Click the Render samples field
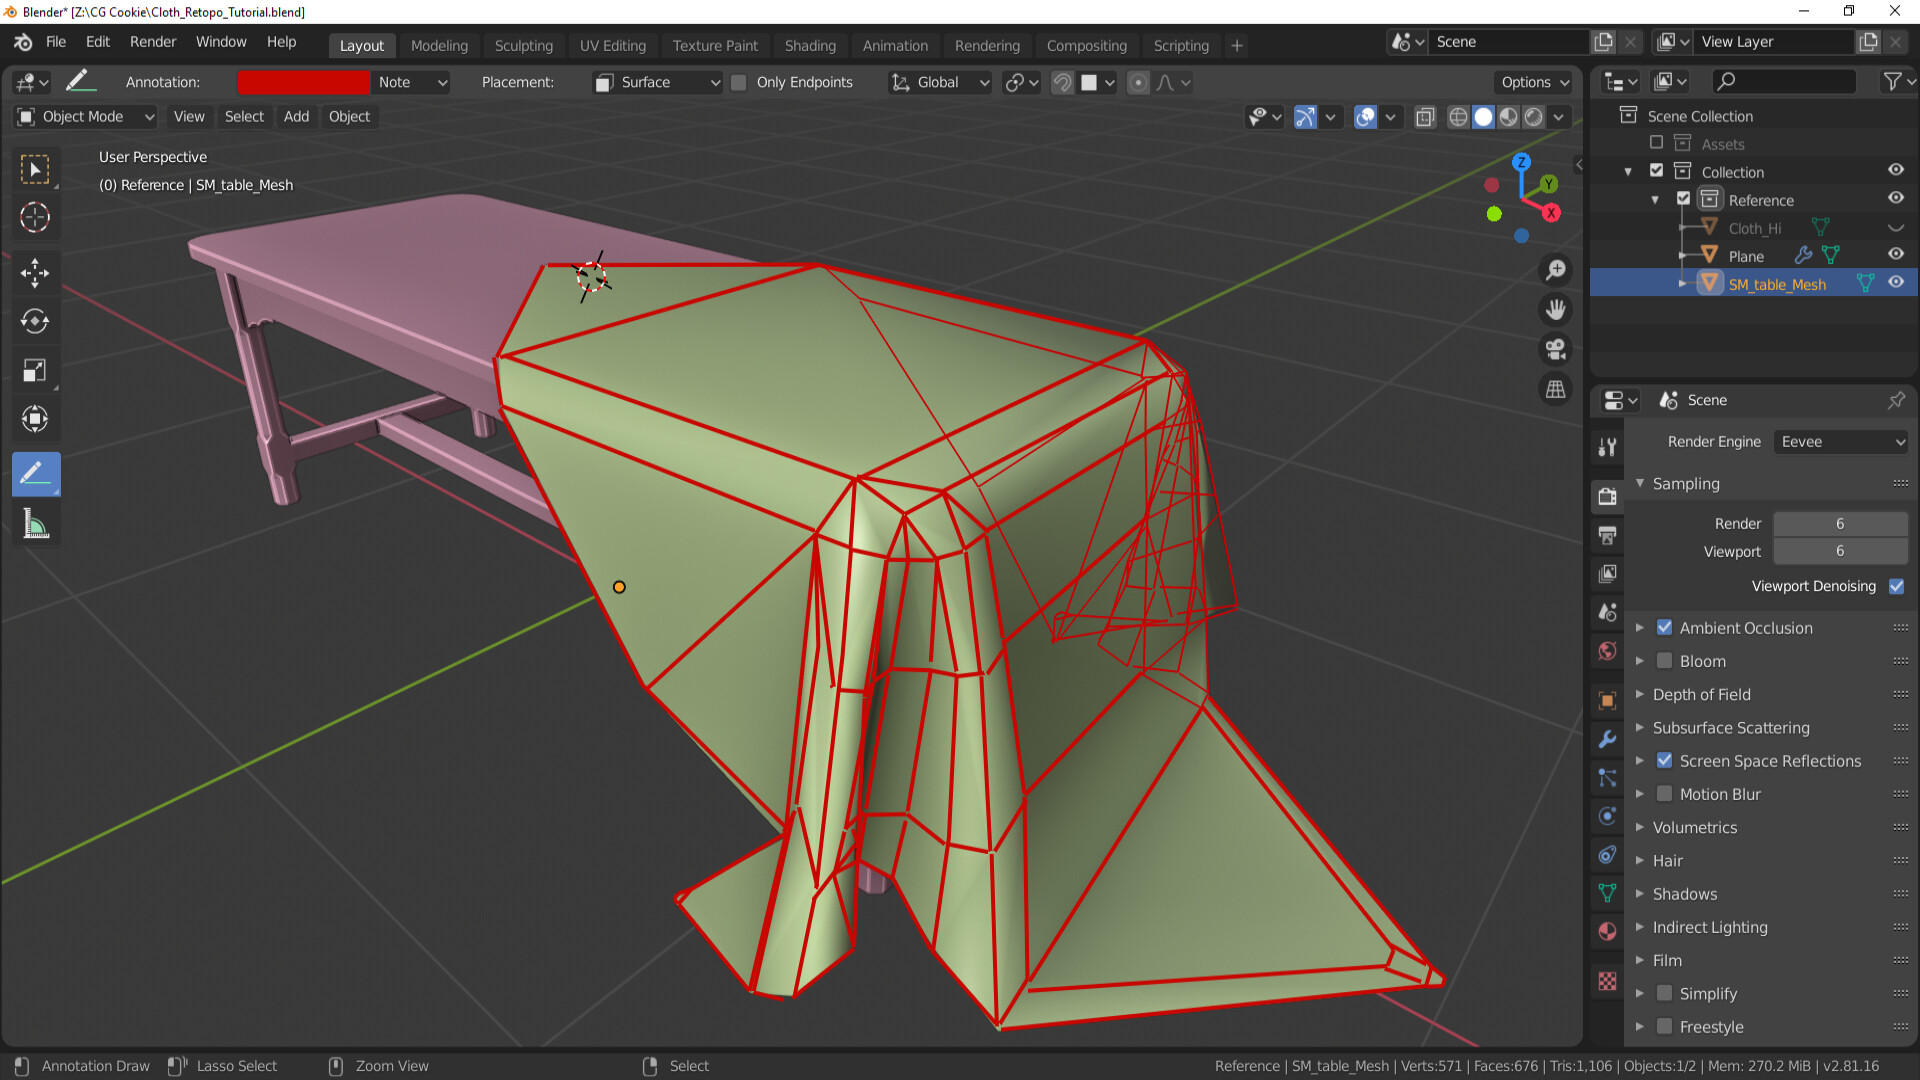 point(1840,524)
